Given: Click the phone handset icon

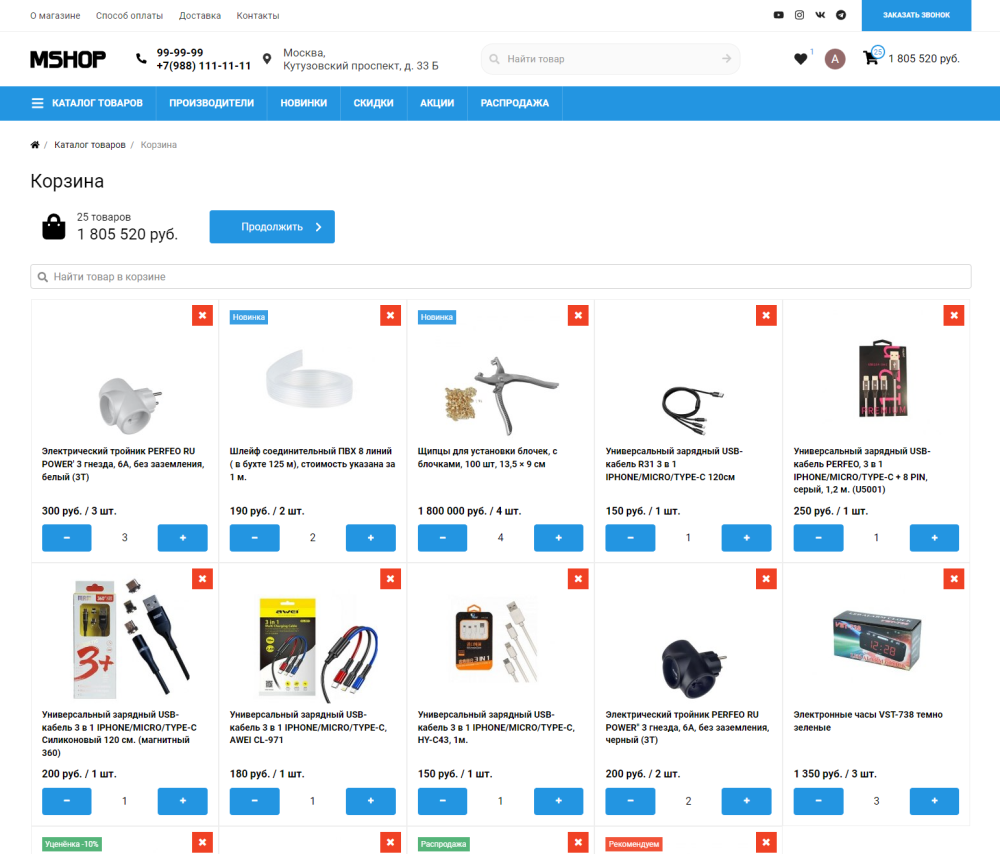Looking at the screenshot, I should point(141,59).
